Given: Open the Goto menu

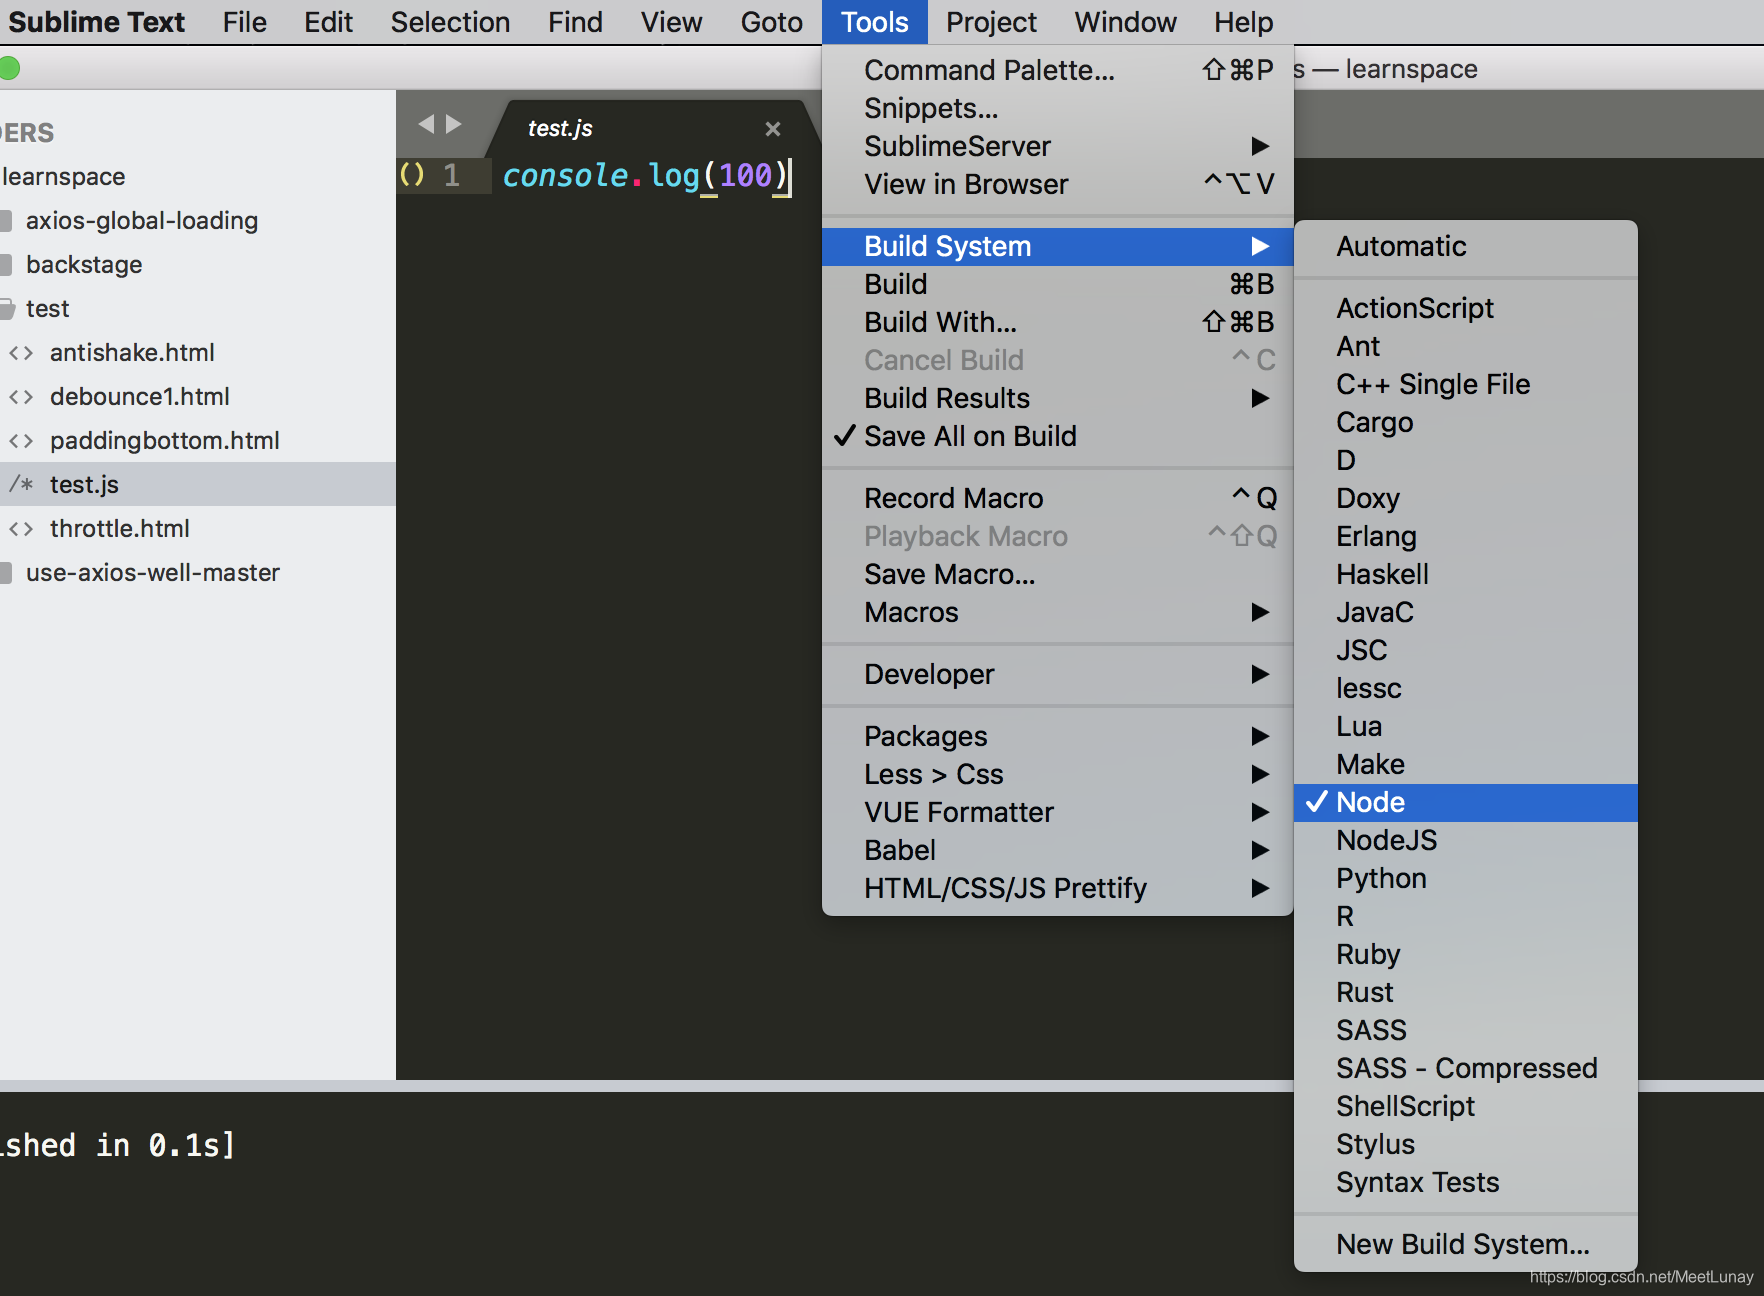Looking at the screenshot, I should point(771,22).
